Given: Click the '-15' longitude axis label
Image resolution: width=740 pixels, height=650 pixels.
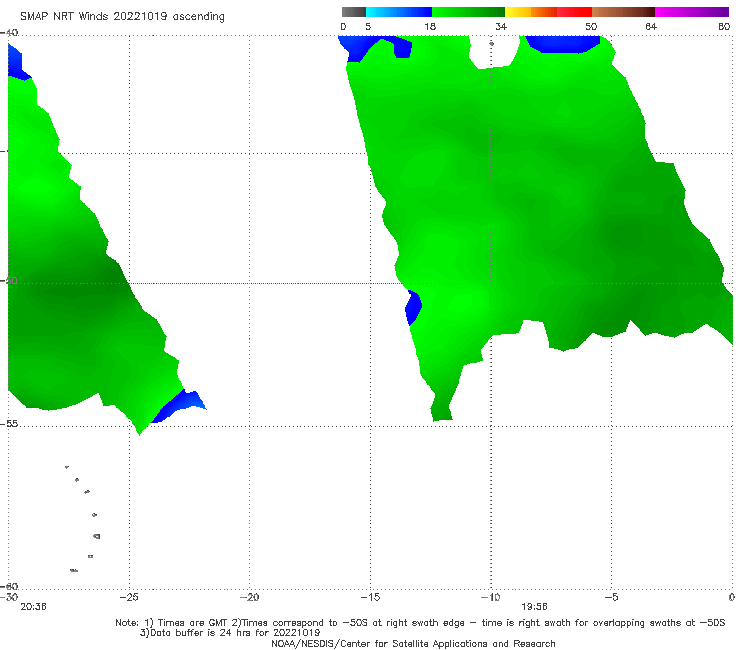Looking at the screenshot, I should [x=370, y=597].
